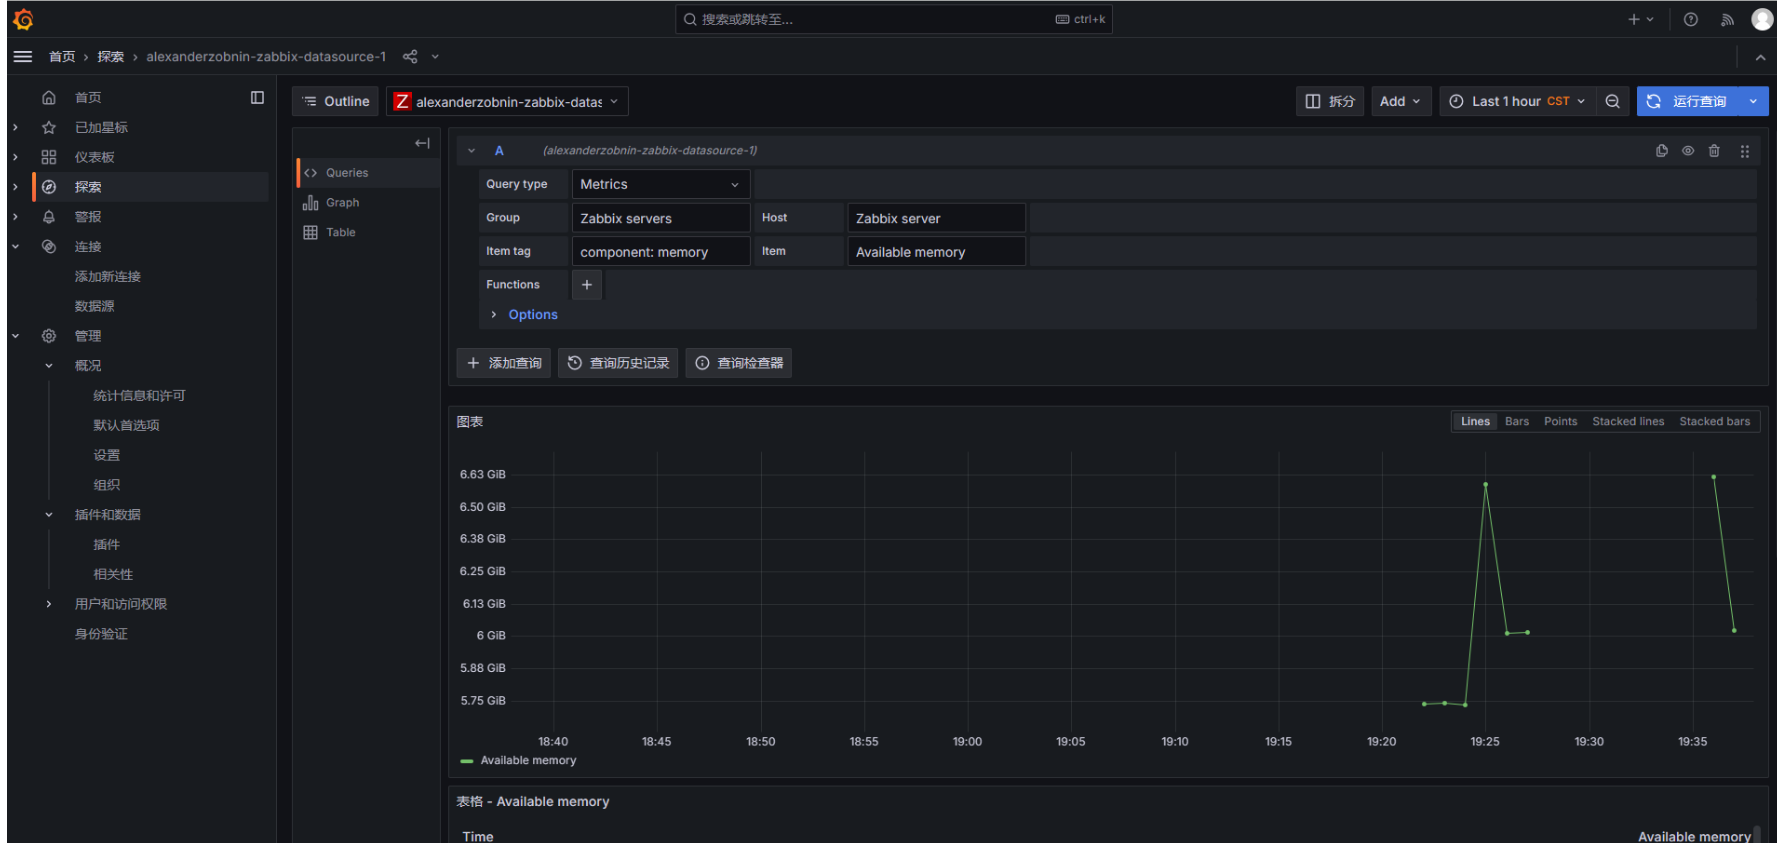
Task: Expand the 用户和访问权限 subsection chevron
Action: pos(49,604)
